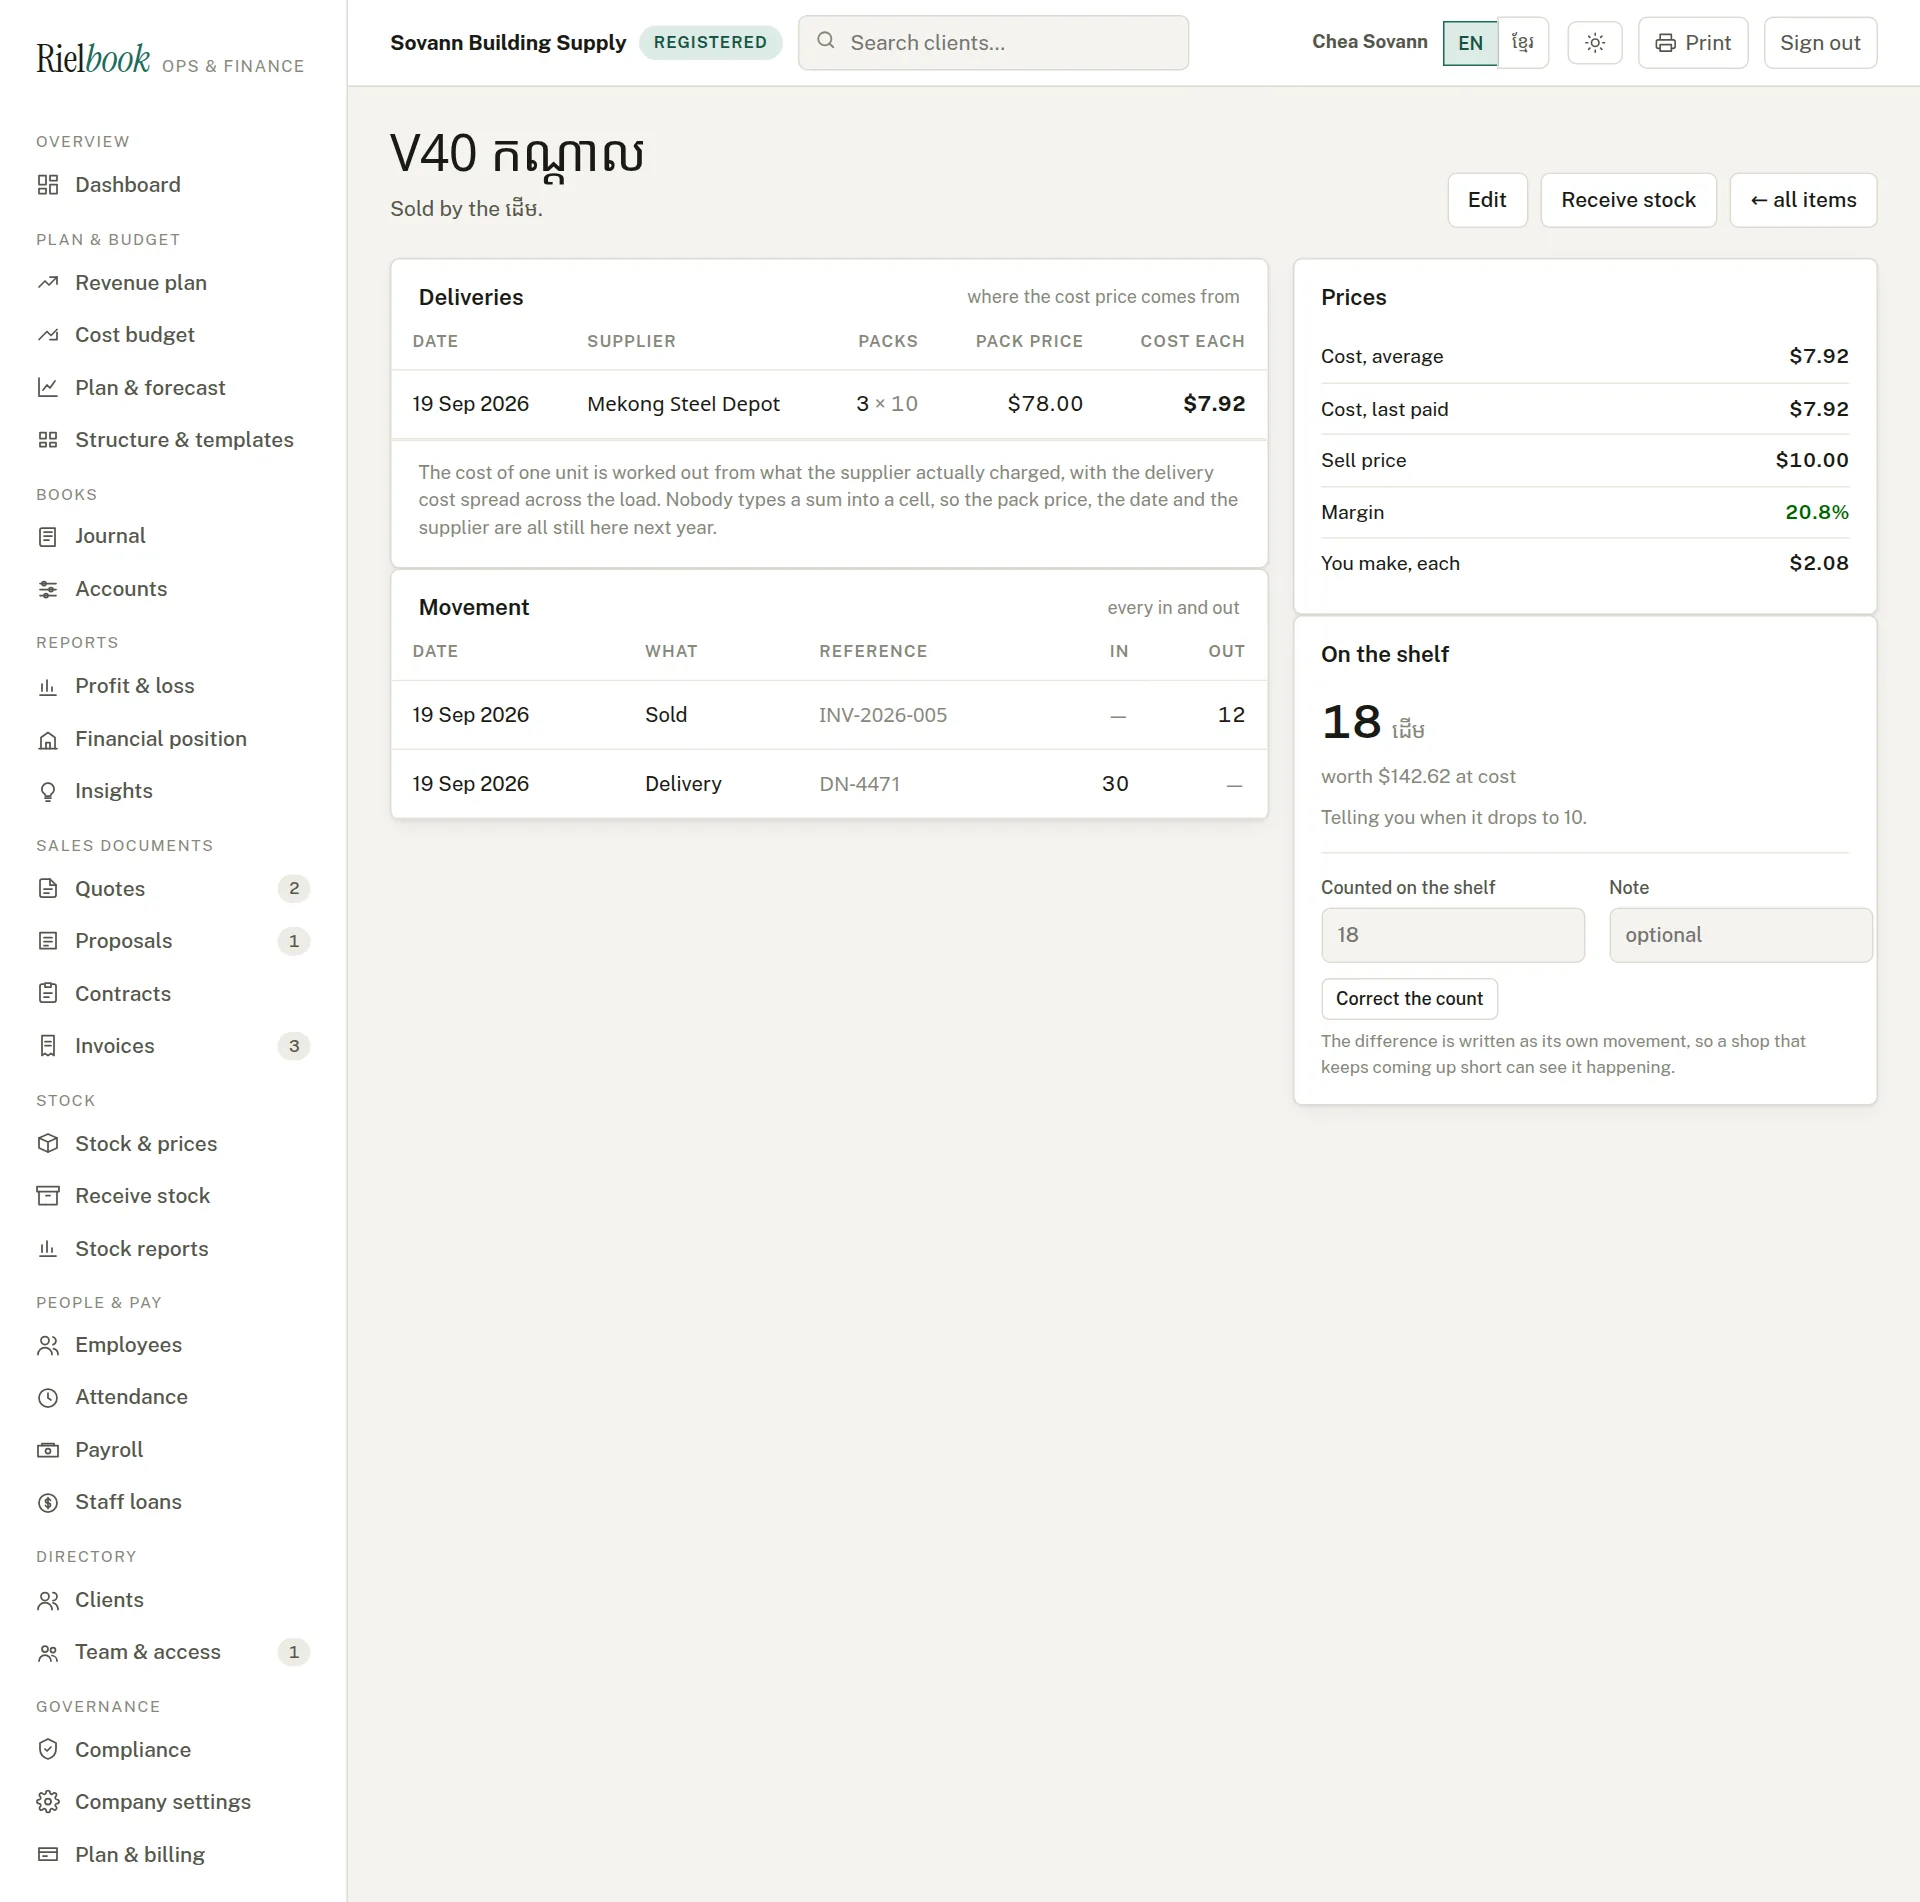Toggle the light/dark theme sun button
The height and width of the screenshot is (1902, 1920).
tap(1595, 43)
